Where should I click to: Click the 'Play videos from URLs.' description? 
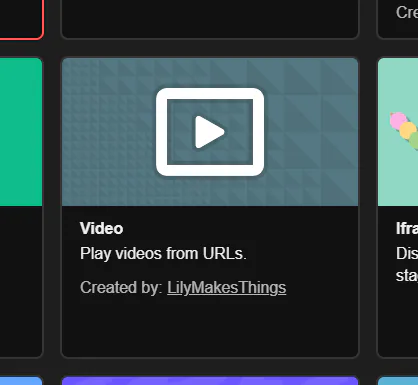[x=163, y=254]
